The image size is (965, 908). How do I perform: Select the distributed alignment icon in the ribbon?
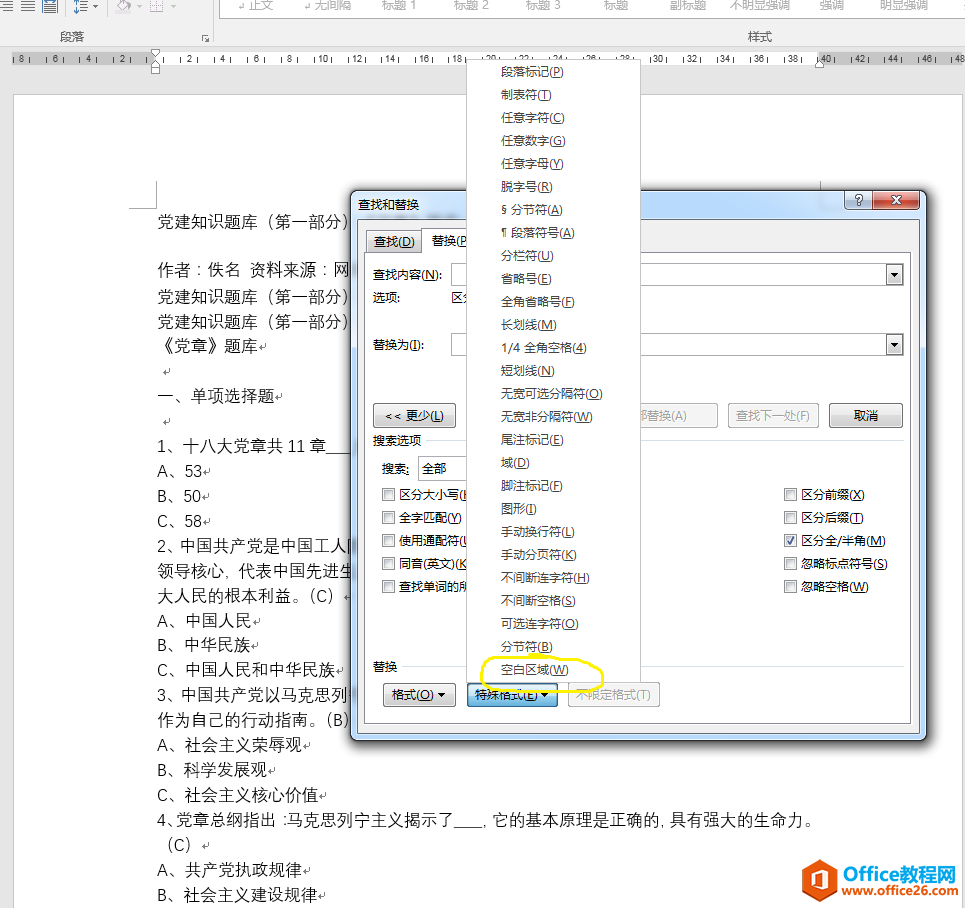click(x=50, y=6)
